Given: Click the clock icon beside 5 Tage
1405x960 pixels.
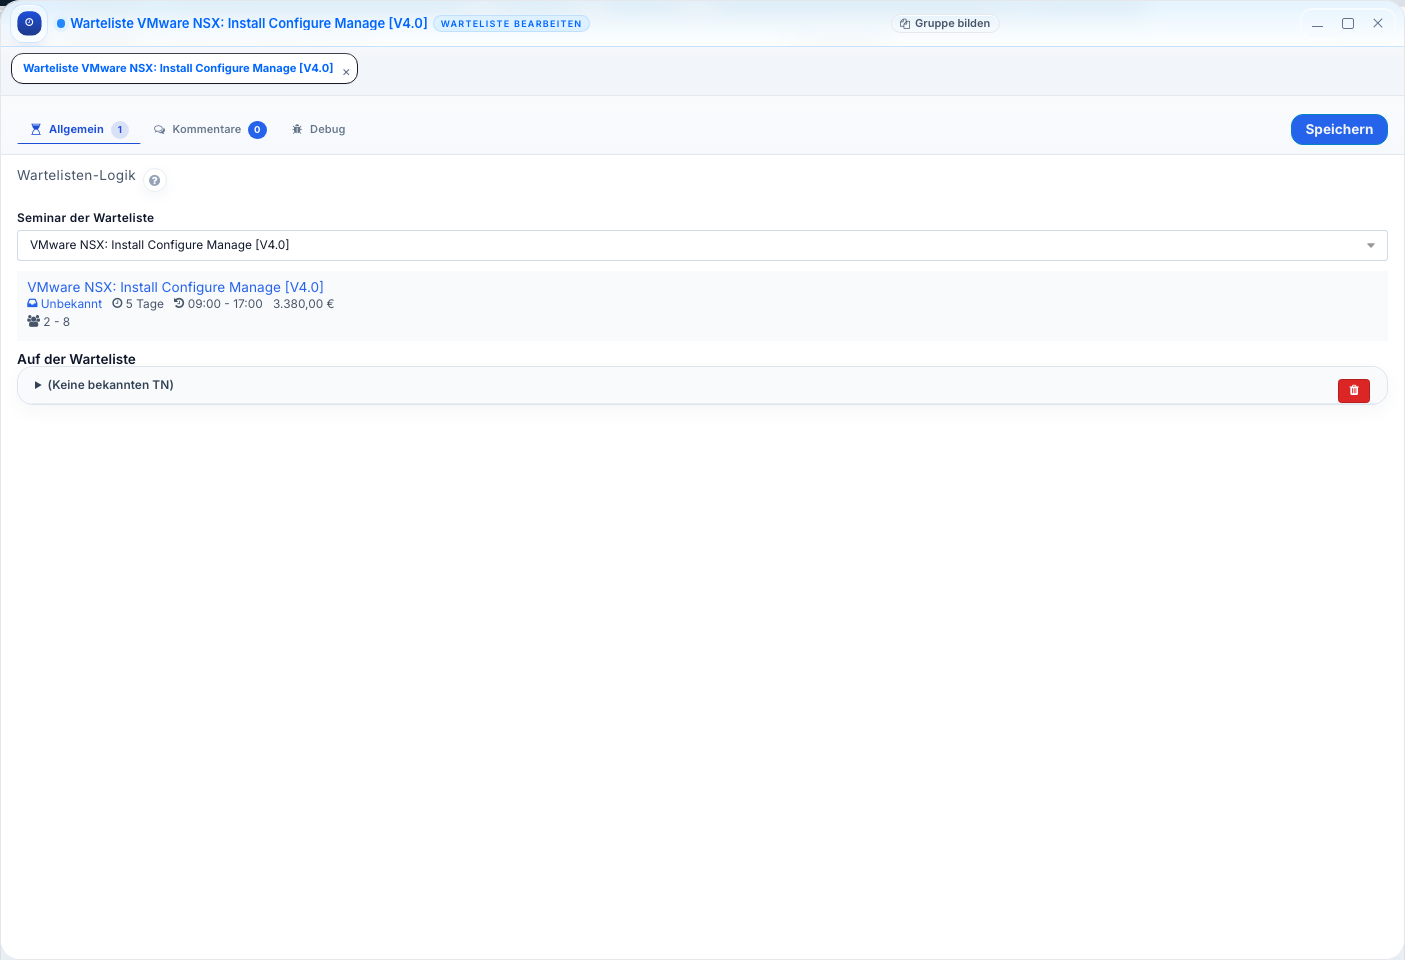Looking at the screenshot, I should coord(117,304).
